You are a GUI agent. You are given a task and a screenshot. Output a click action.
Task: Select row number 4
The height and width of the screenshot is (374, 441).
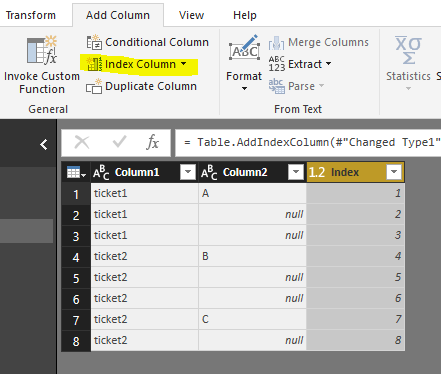[76, 257]
